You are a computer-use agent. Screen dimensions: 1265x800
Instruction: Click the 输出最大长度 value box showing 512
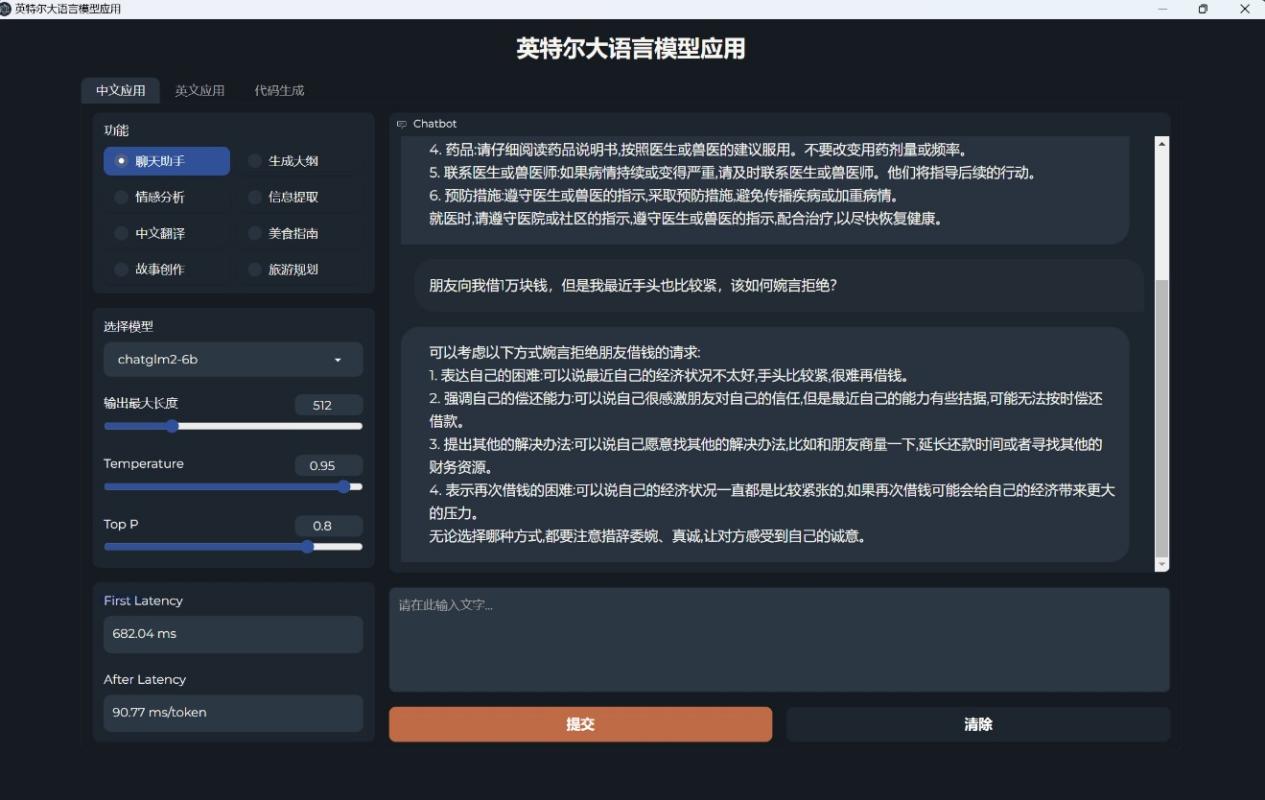(x=329, y=404)
